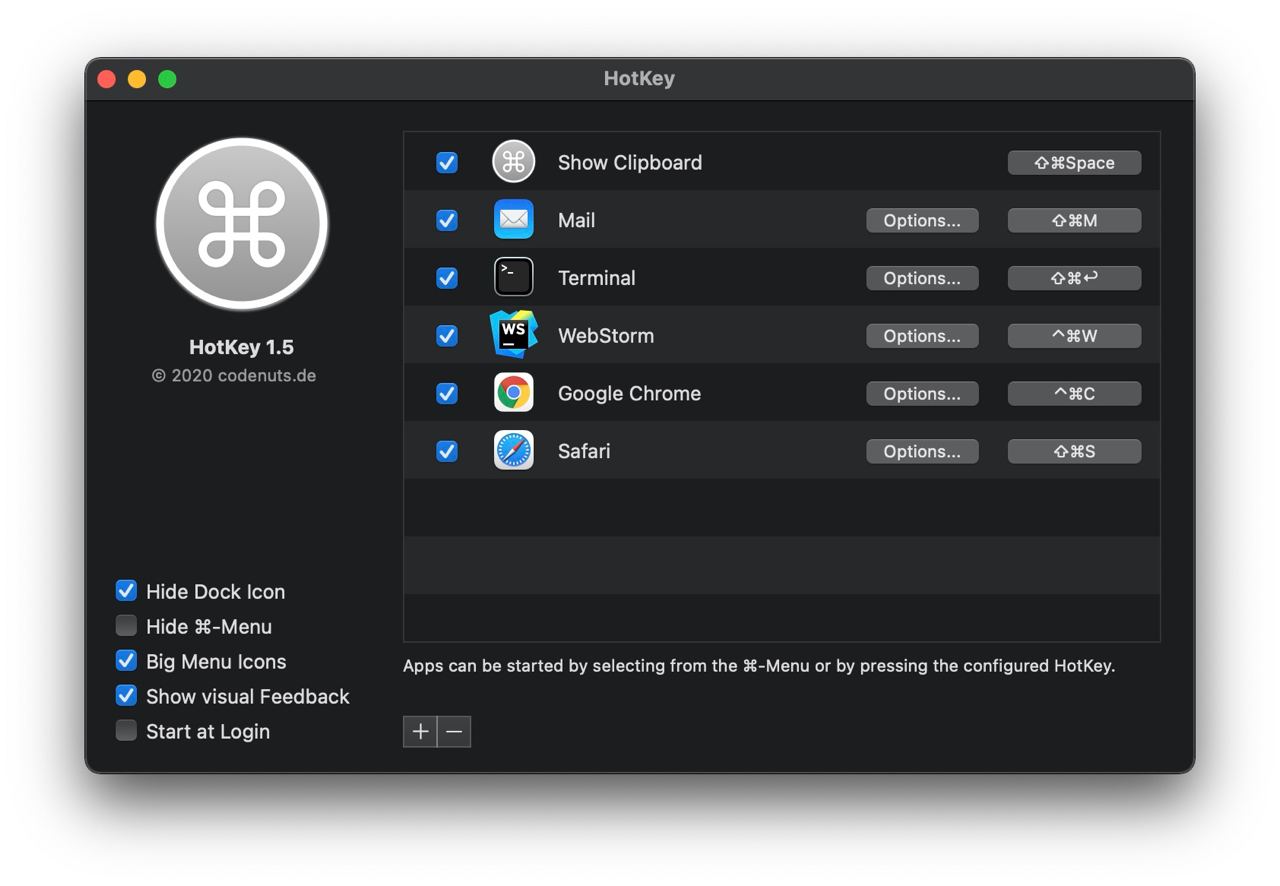Select the WebStorm row label
The height and width of the screenshot is (886, 1280).
point(606,336)
